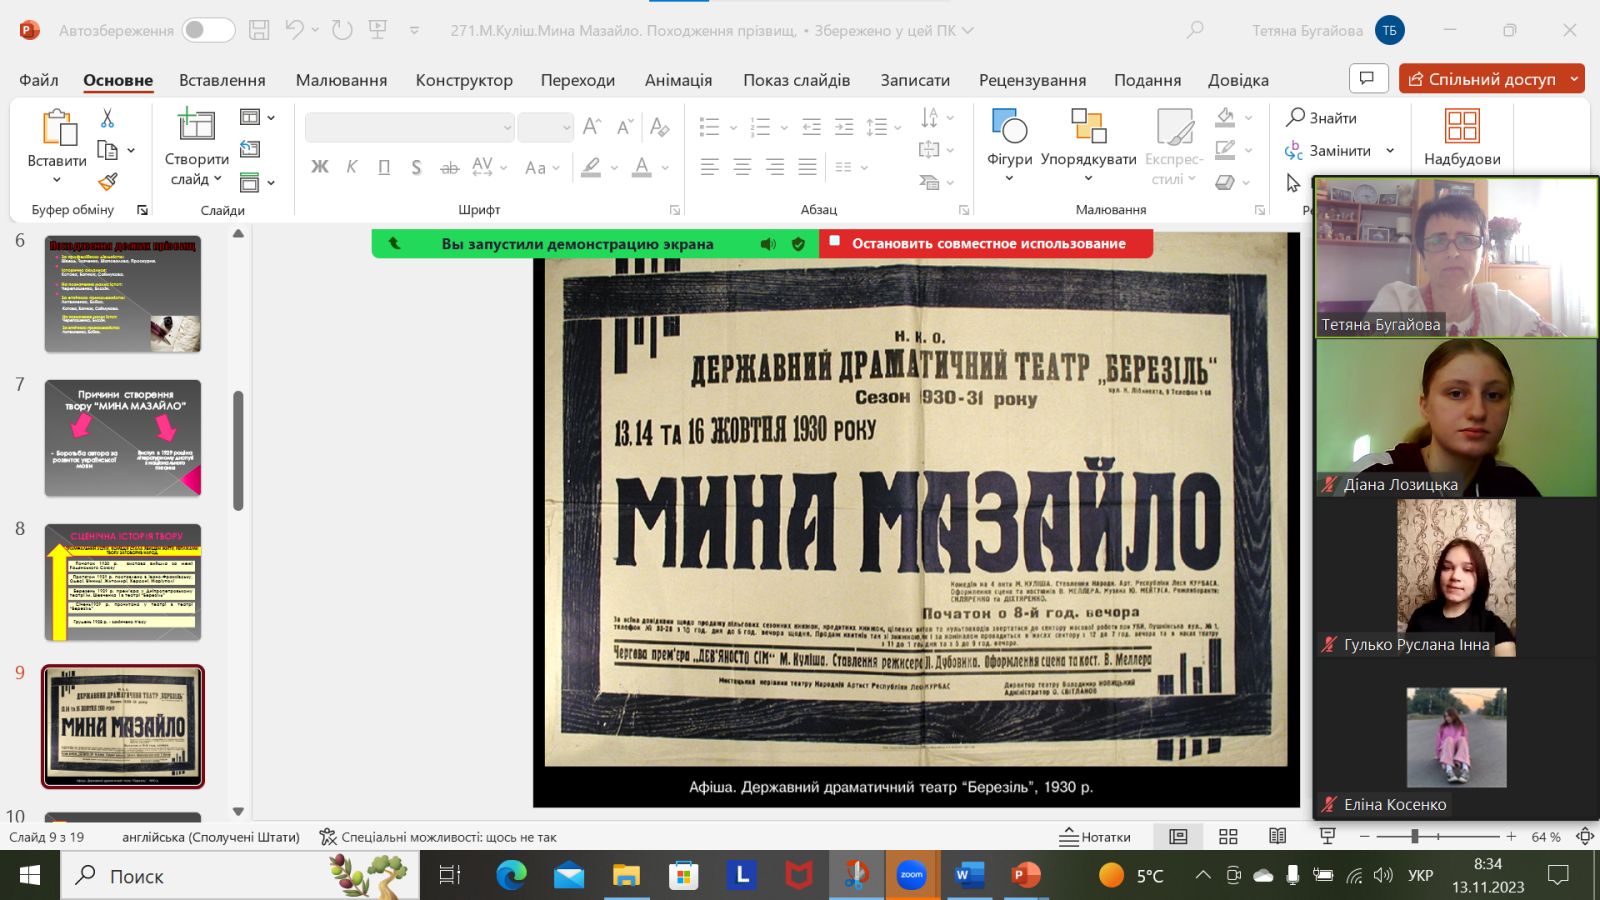Open the Comments speech bubble icon
Screen dimensions: 1600x900
pos(1367,78)
